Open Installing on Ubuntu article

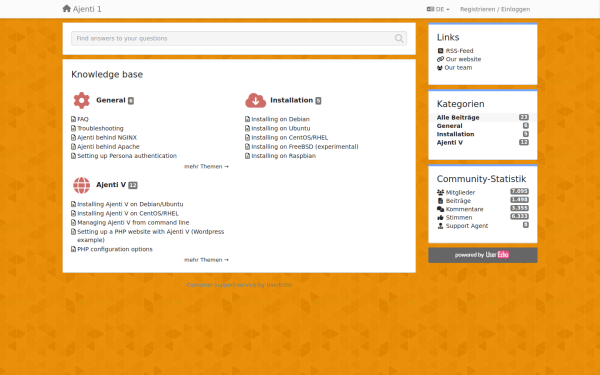coord(280,128)
